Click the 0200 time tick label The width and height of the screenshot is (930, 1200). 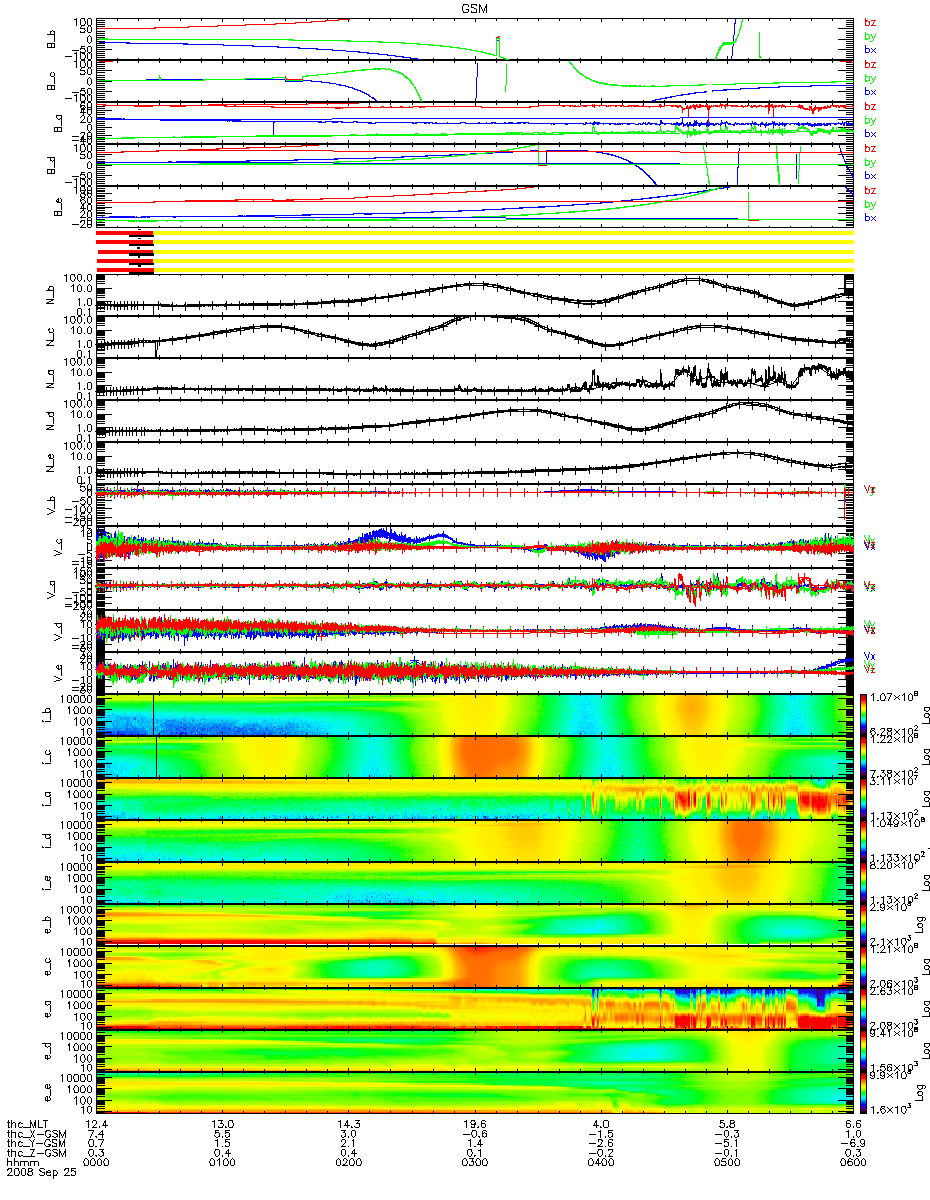click(x=349, y=1164)
